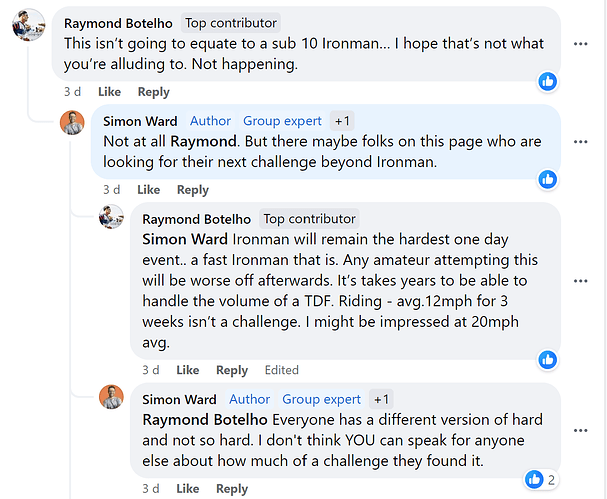Click like reaction icon on Simon's first reply
This screenshot has width=607, height=499.
point(547,179)
